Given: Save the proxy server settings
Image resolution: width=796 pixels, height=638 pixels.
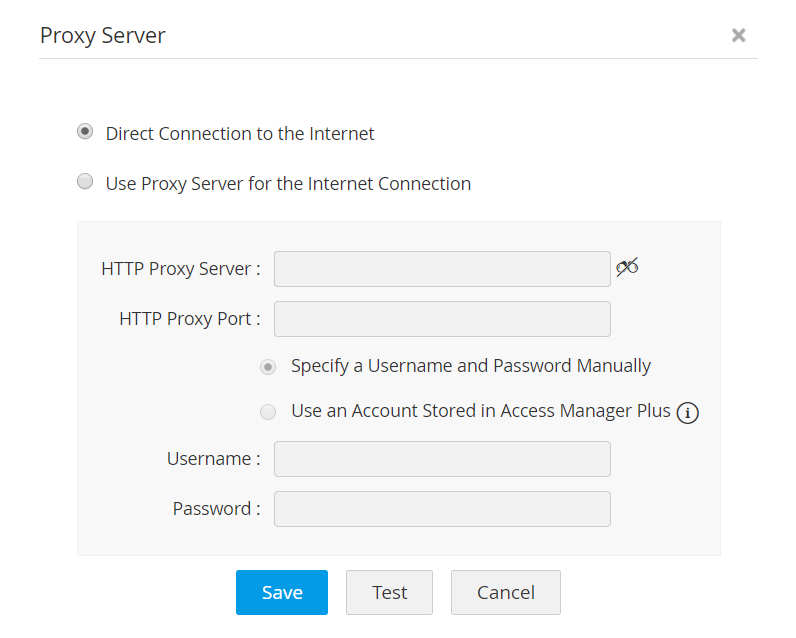Looking at the screenshot, I should [x=282, y=592].
